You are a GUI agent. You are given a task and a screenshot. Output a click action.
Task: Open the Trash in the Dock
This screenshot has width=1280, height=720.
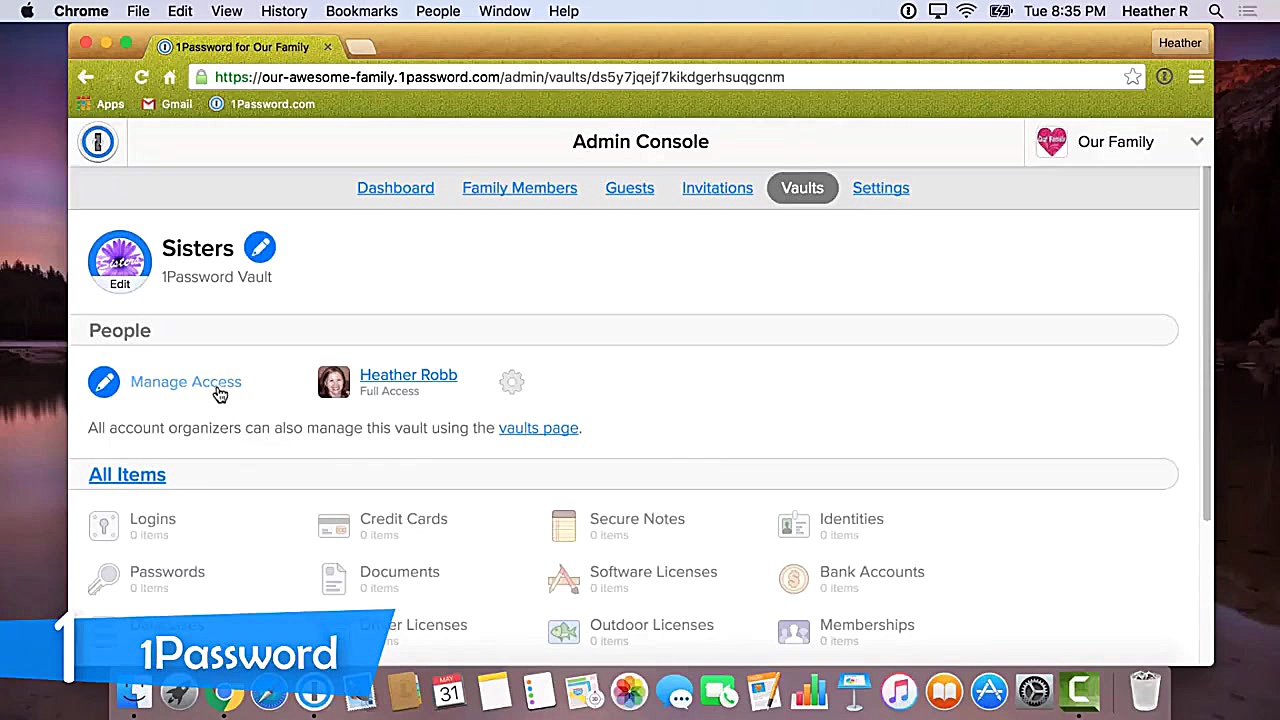[1145, 691]
